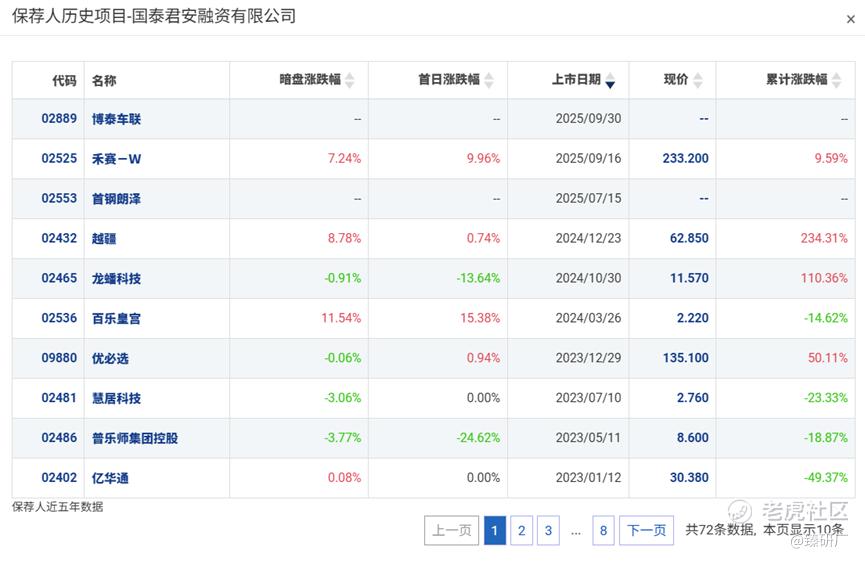Go to page 2

[521, 531]
